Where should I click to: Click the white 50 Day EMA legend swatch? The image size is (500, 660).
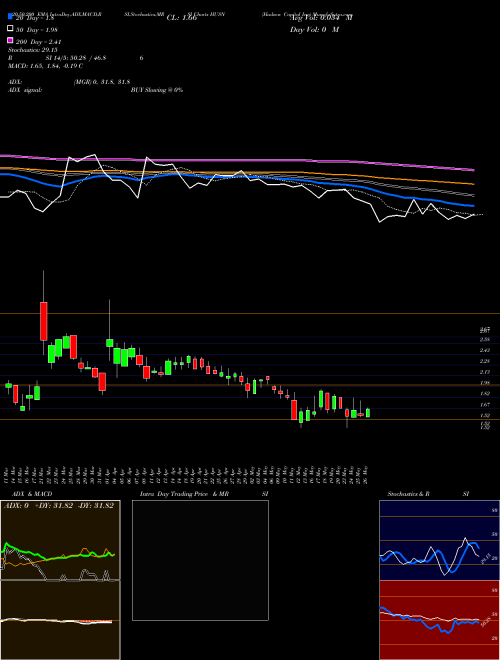pyautogui.click(x=10, y=29)
